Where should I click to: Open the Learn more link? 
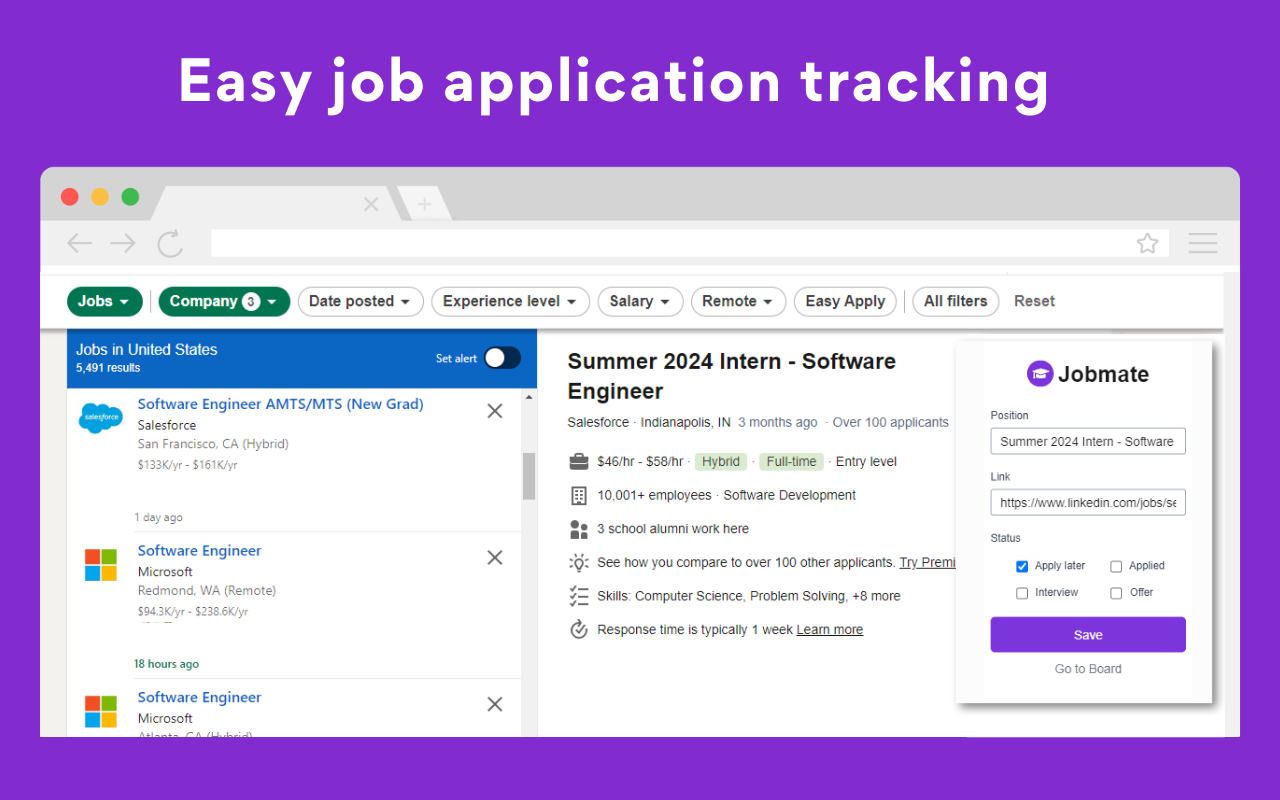[x=830, y=630]
